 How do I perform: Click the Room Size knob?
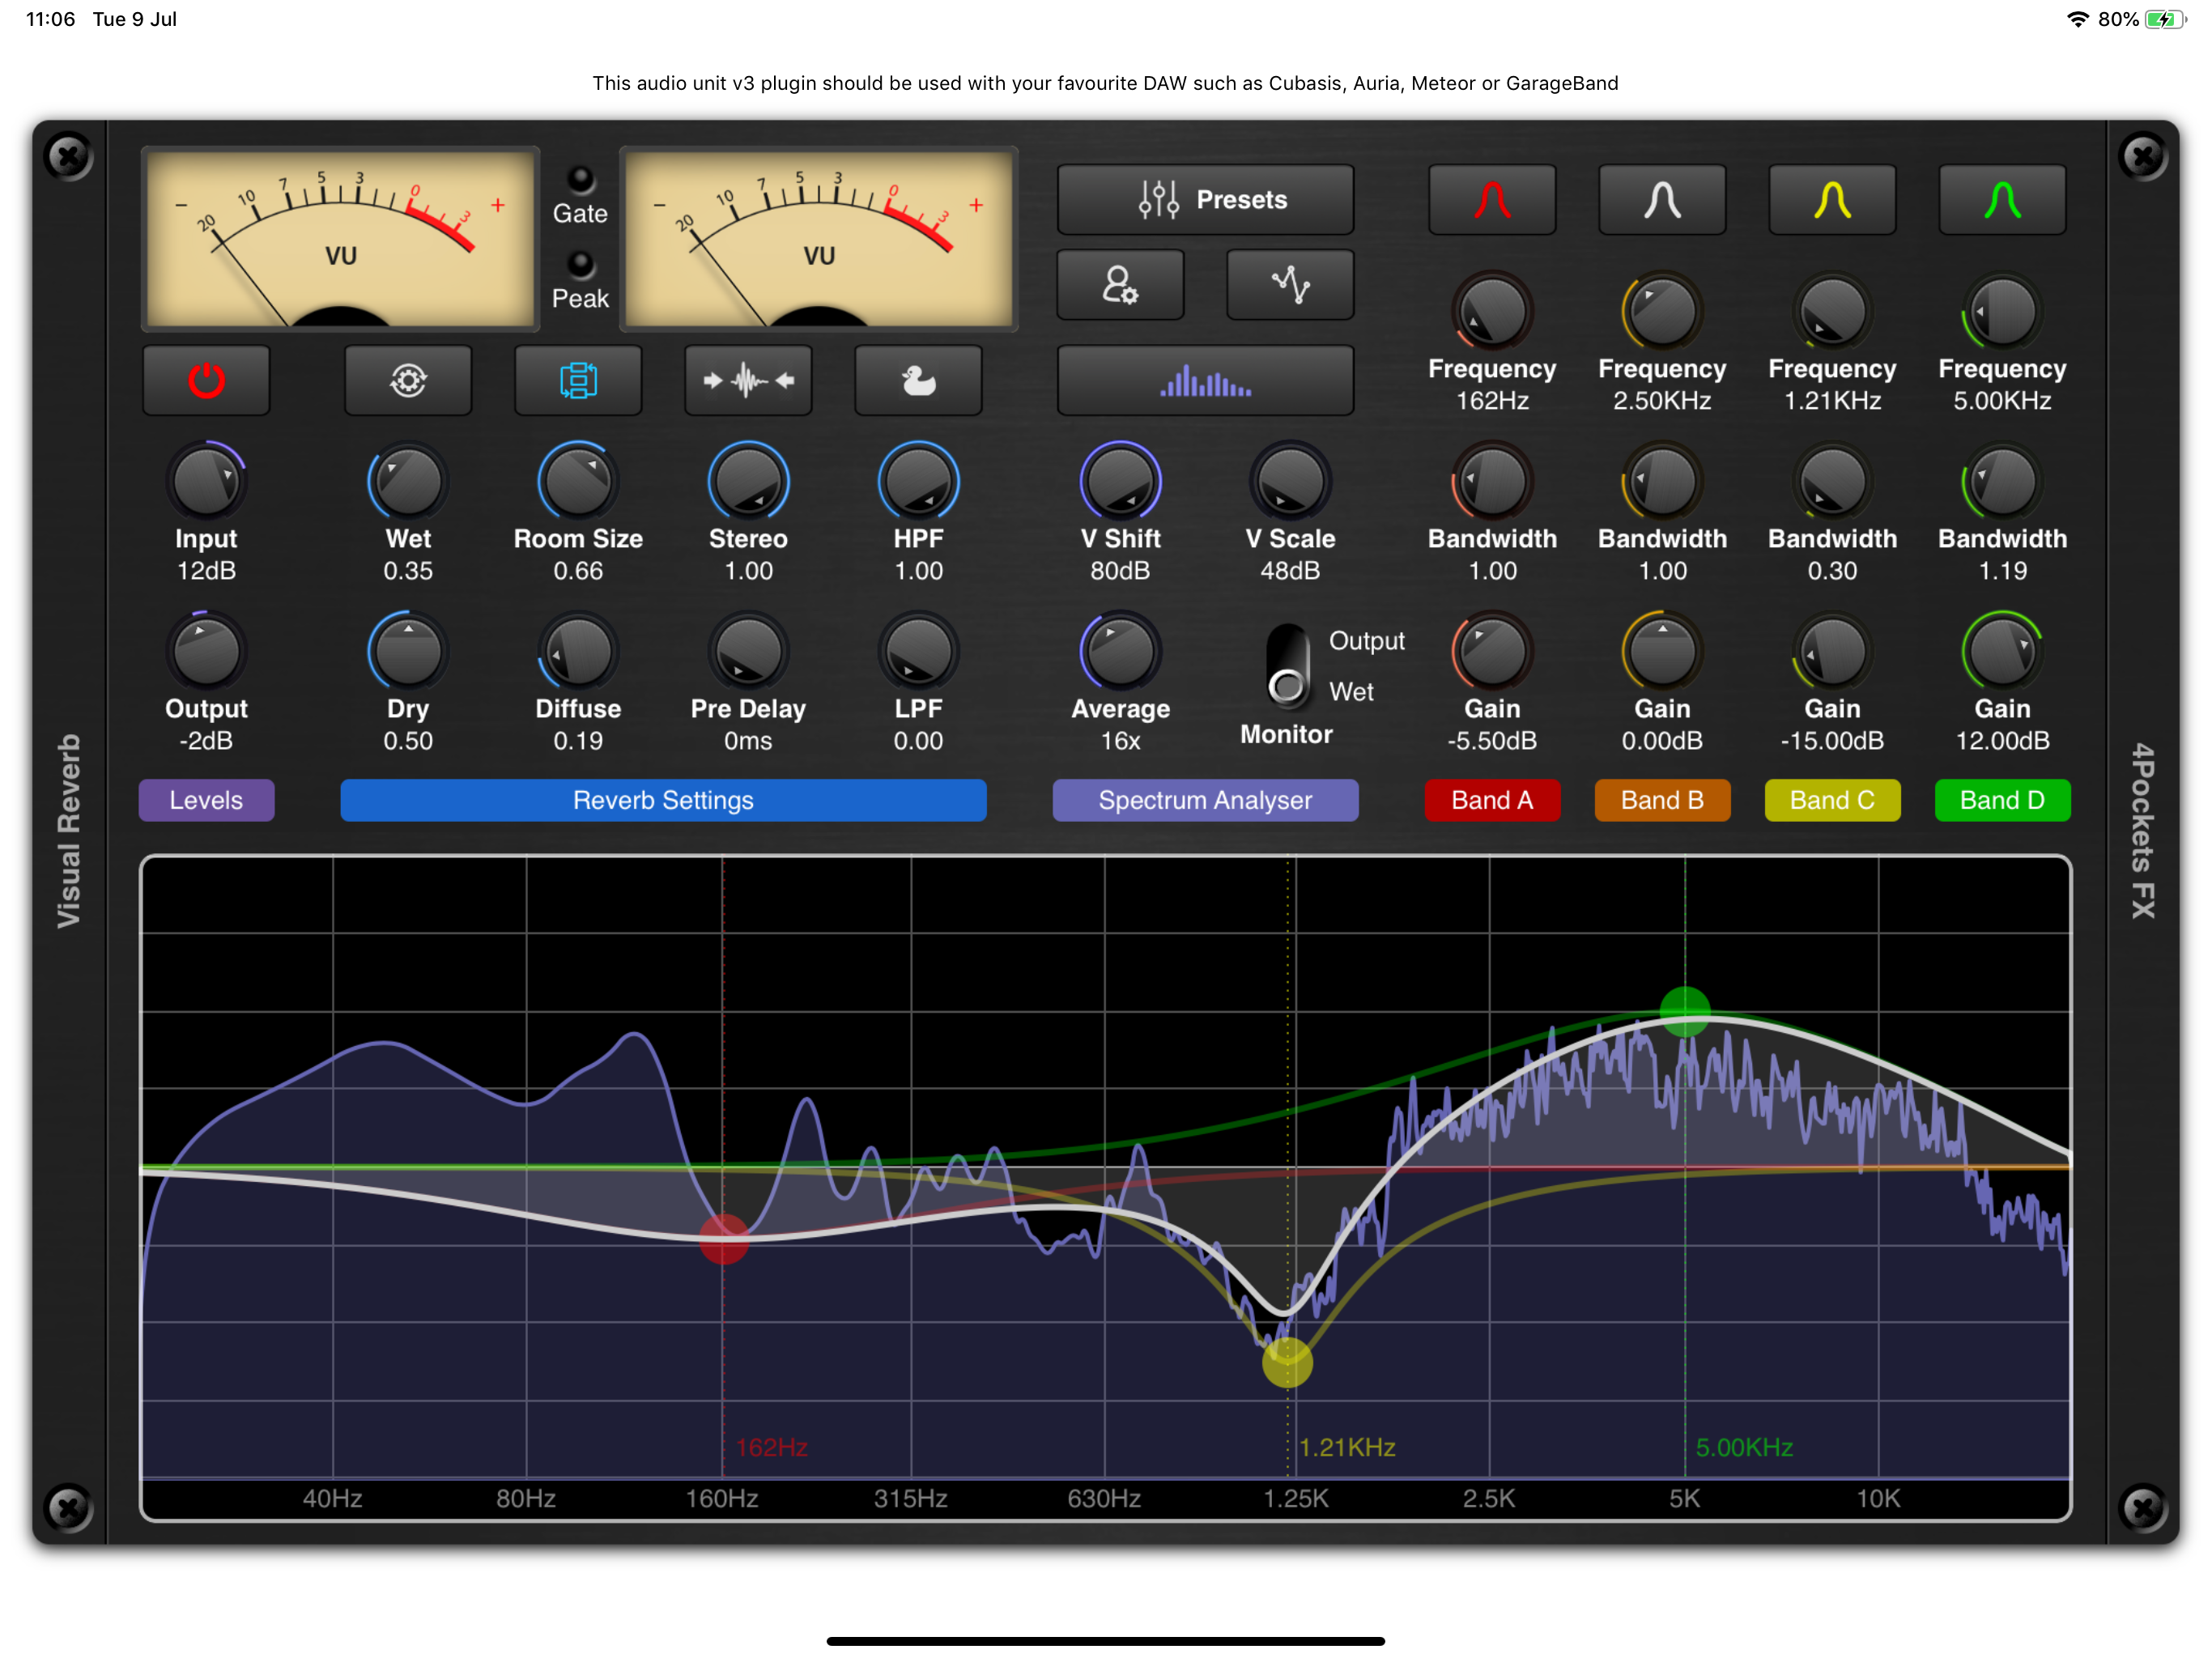(578, 482)
